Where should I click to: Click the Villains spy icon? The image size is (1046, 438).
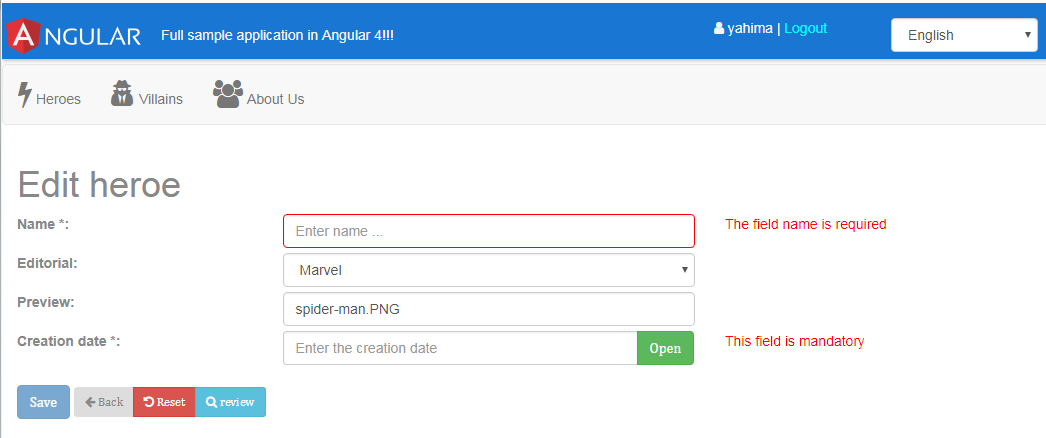tap(122, 93)
